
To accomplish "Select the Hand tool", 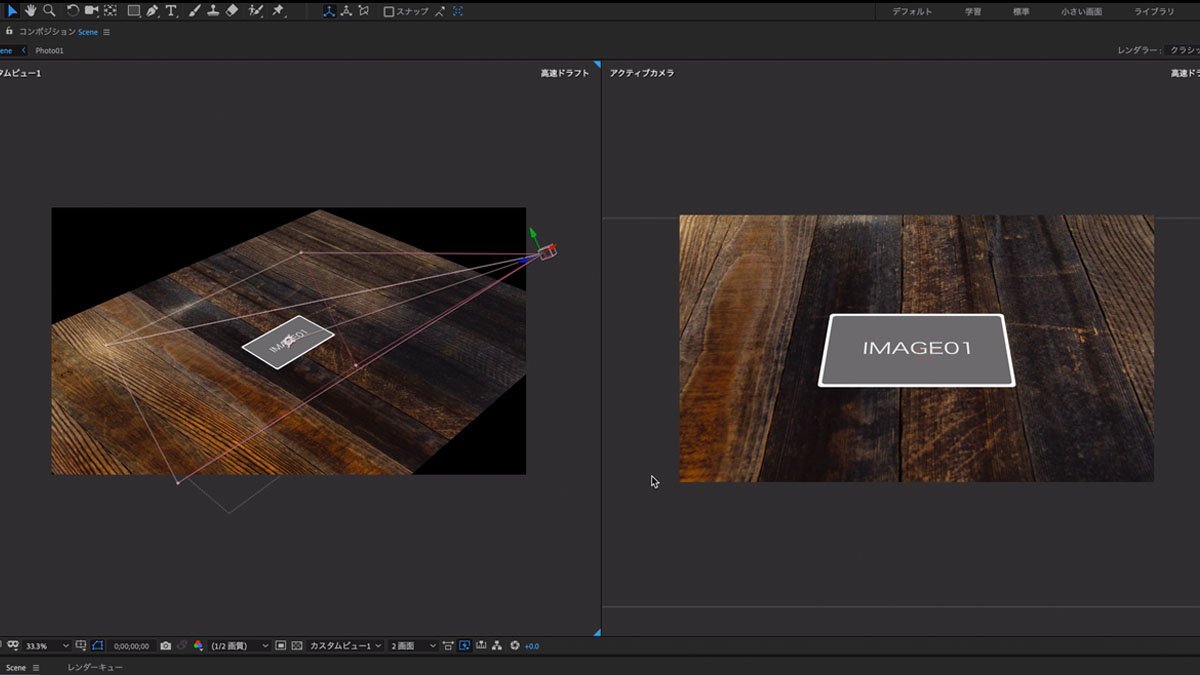I will click(30, 11).
